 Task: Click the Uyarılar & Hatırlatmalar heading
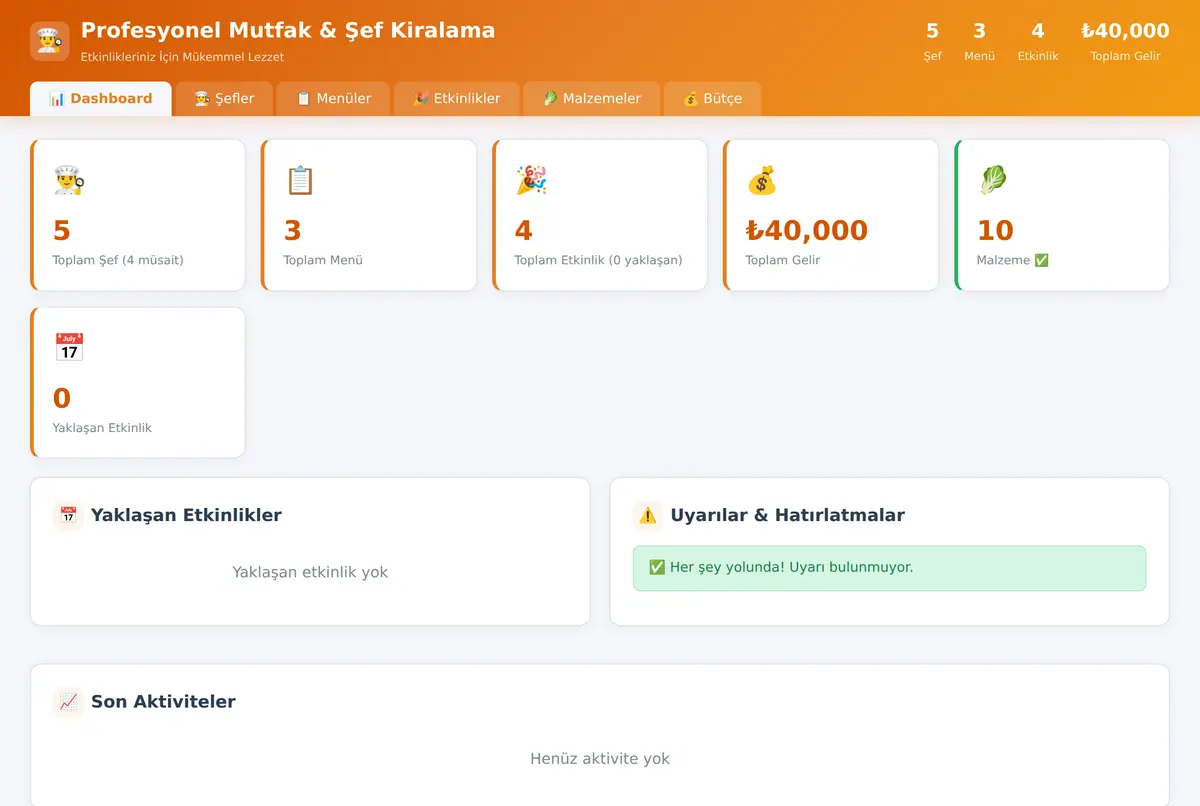(x=787, y=515)
